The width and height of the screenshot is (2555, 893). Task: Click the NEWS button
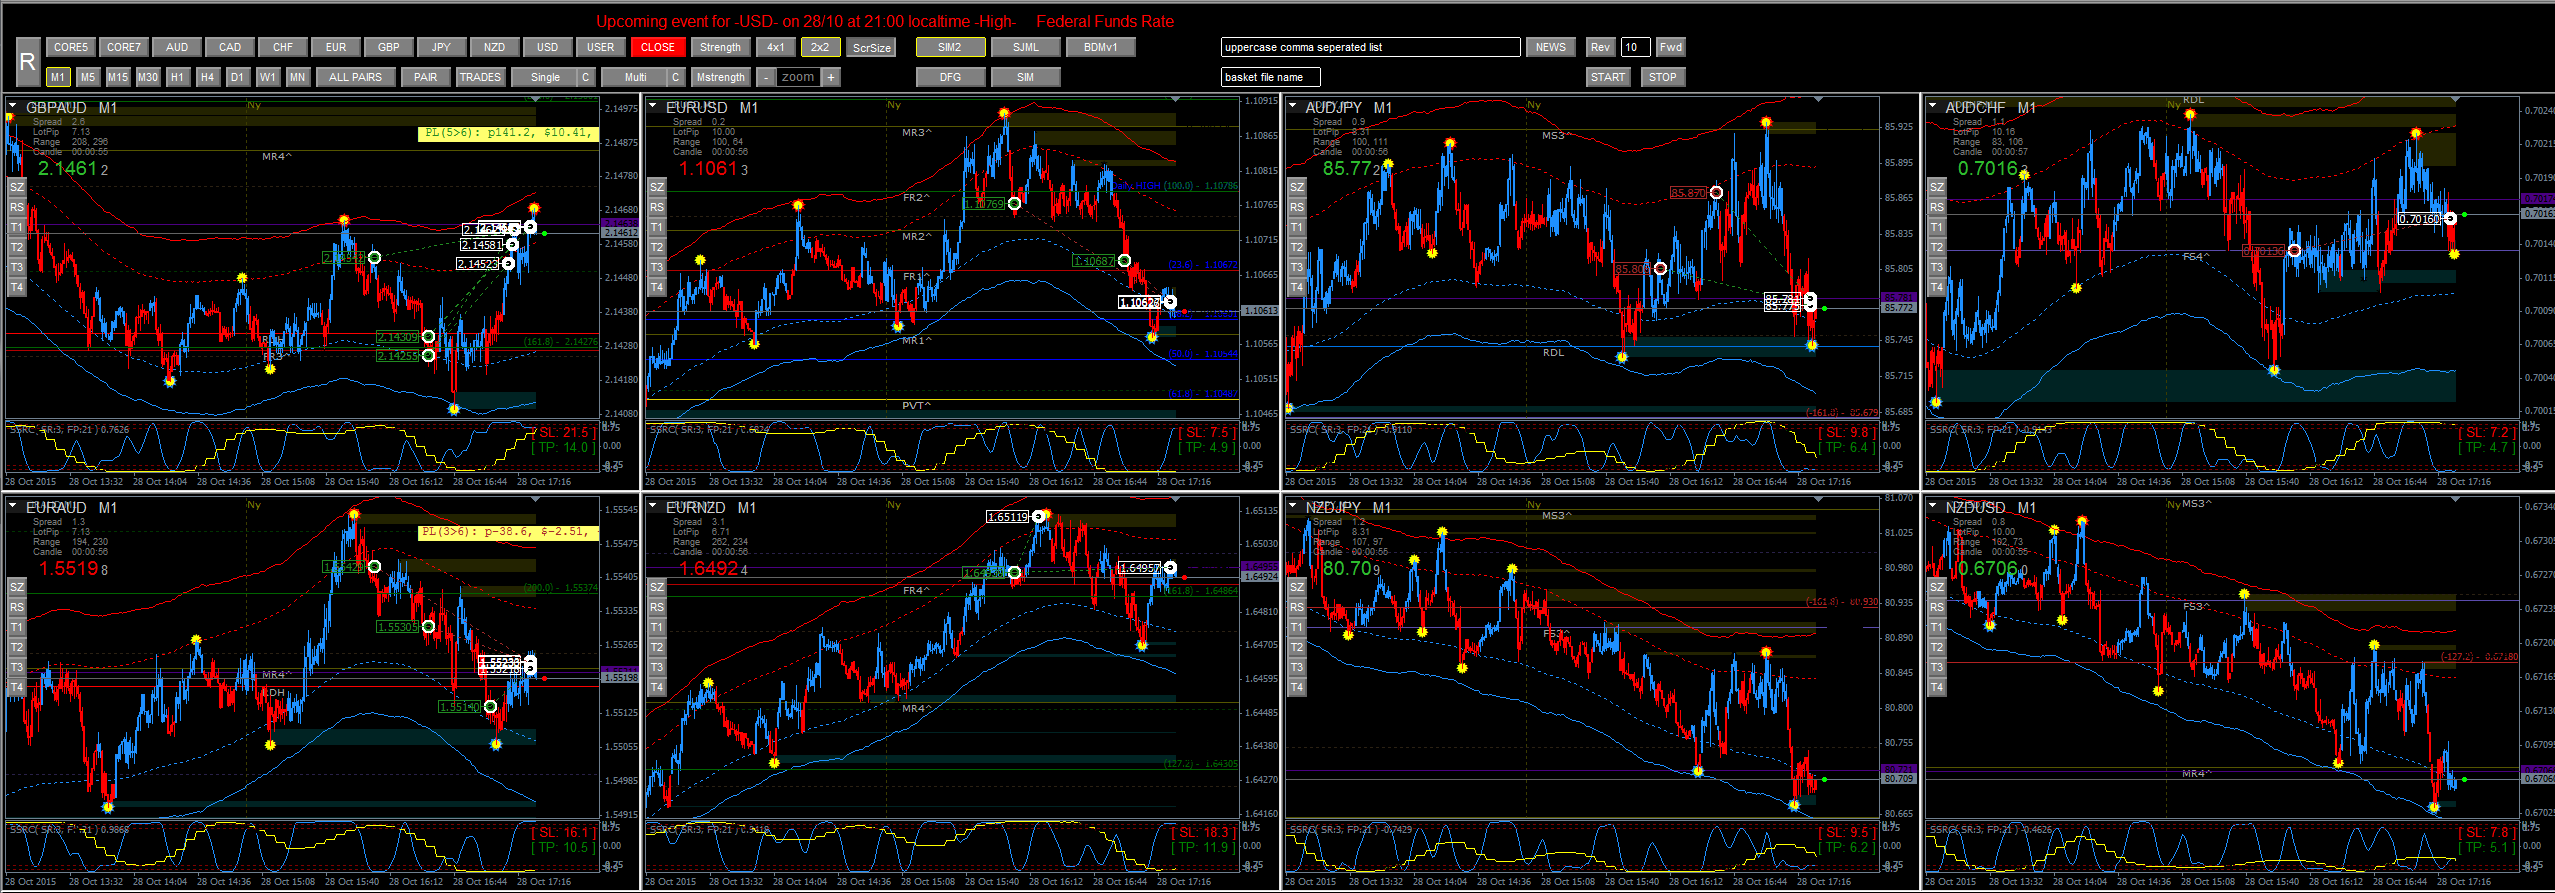pyautogui.click(x=1551, y=47)
